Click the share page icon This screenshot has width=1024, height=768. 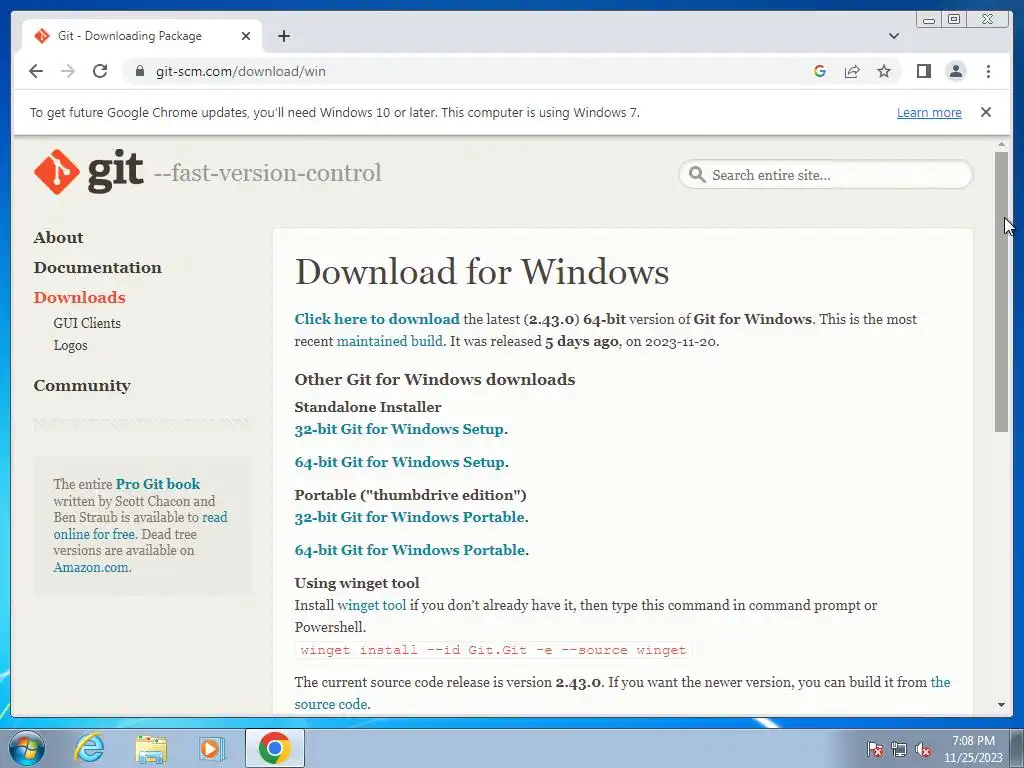[x=852, y=71]
